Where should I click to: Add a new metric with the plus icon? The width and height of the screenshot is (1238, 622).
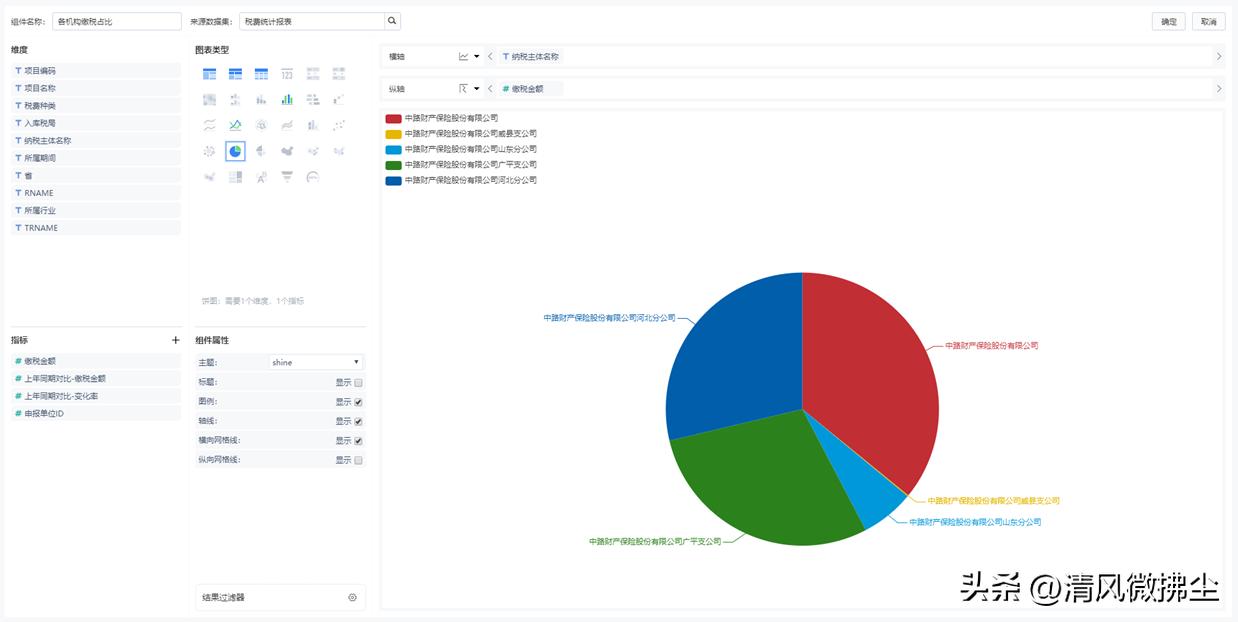(x=176, y=340)
